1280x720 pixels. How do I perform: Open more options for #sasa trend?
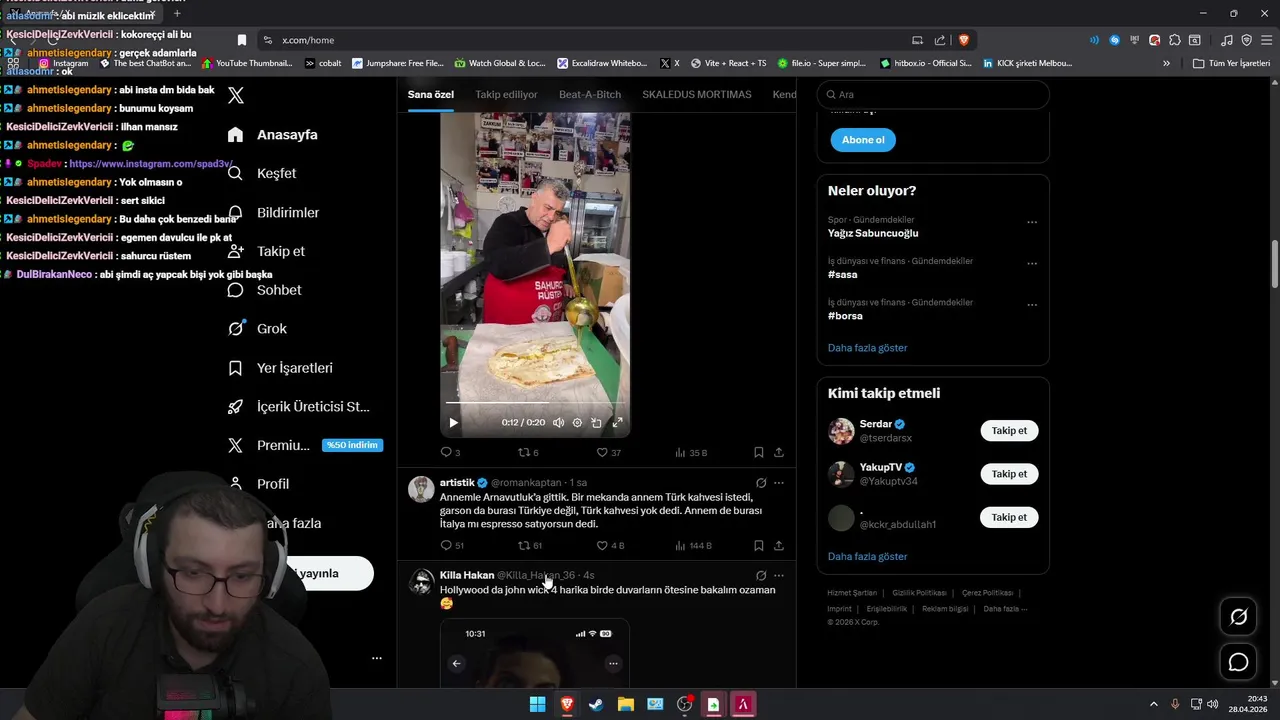click(x=1032, y=264)
